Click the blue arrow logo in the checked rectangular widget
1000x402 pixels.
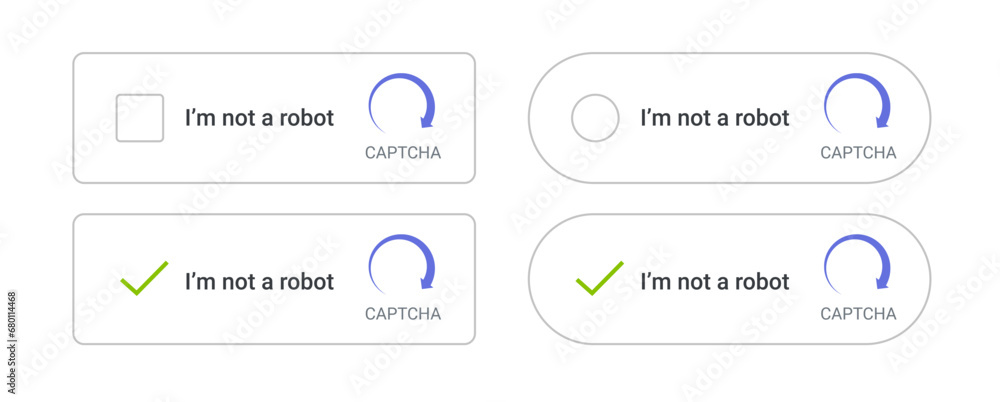point(402,263)
